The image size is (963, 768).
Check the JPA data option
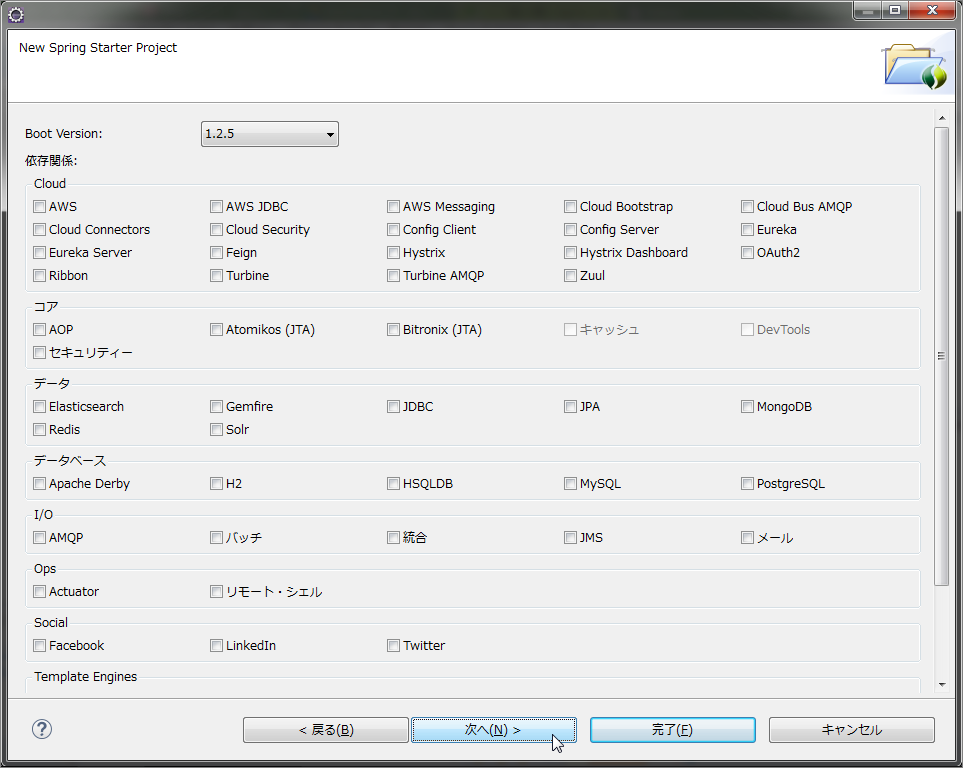tap(570, 406)
